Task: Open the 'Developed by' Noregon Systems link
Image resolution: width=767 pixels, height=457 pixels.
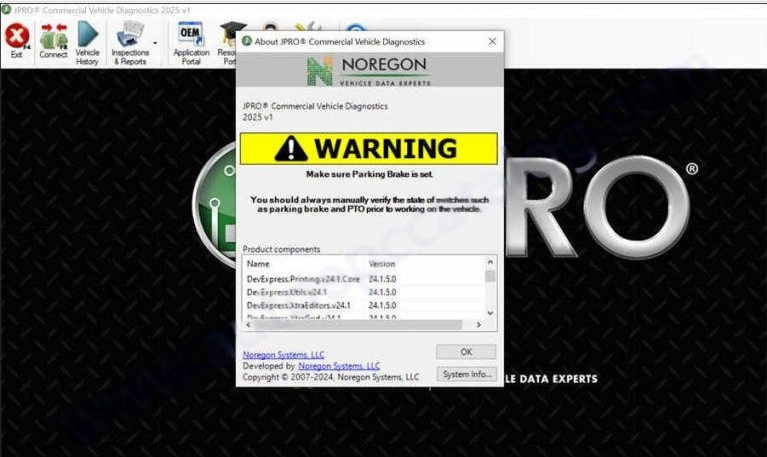Action: click(339, 366)
